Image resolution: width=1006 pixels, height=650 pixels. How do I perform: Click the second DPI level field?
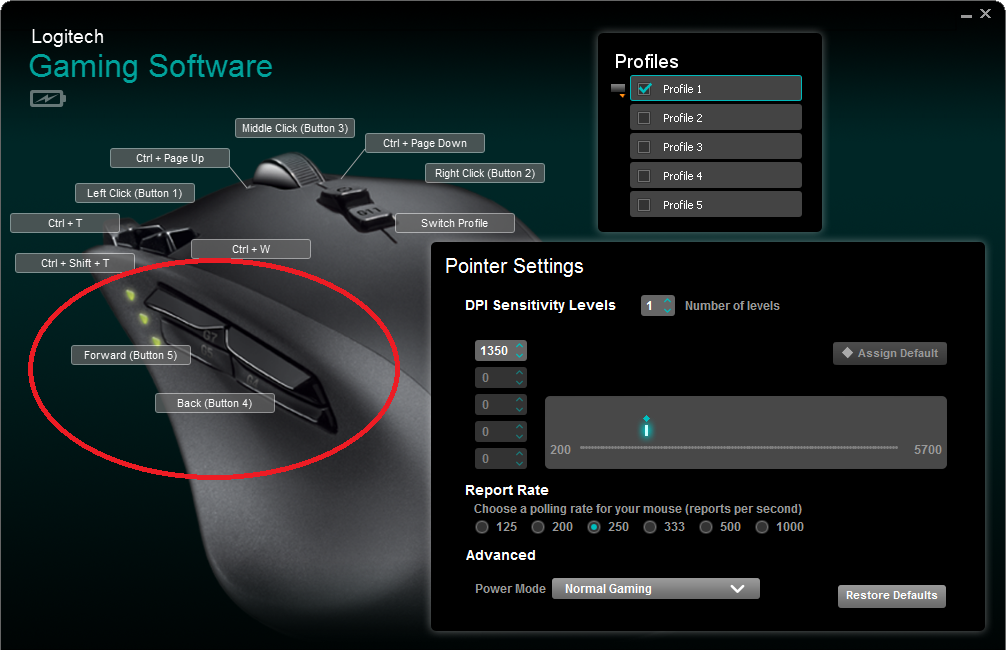coord(501,377)
